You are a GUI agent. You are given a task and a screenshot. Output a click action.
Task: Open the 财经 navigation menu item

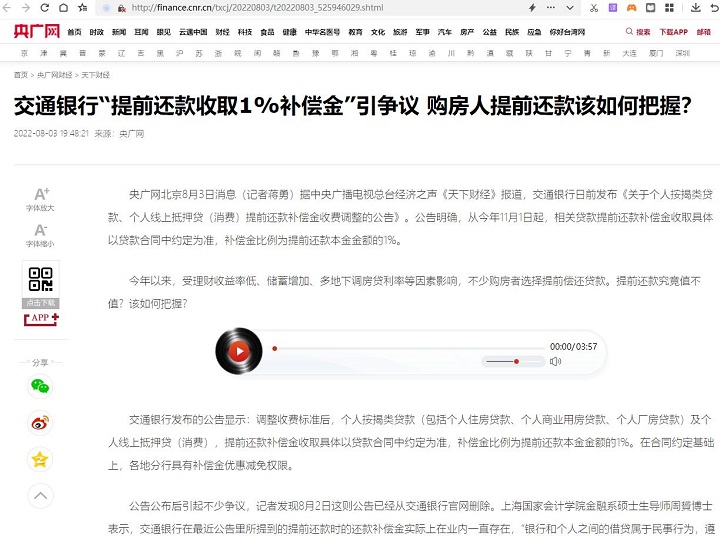[222, 32]
